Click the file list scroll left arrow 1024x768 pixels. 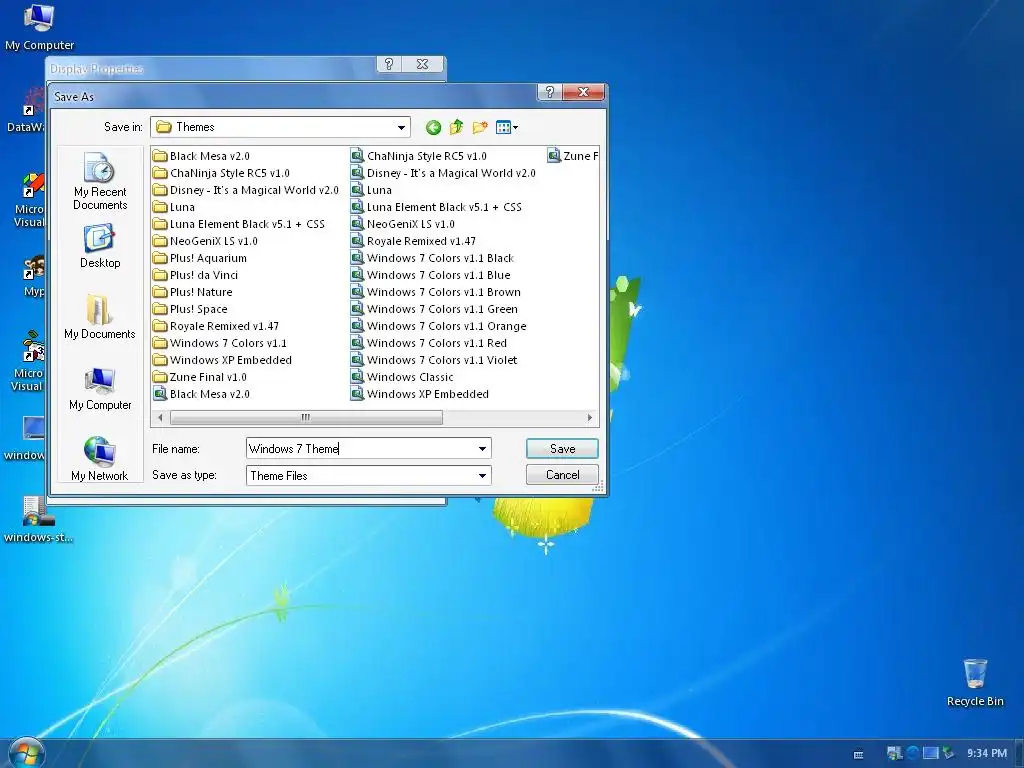tap(161, 417)
